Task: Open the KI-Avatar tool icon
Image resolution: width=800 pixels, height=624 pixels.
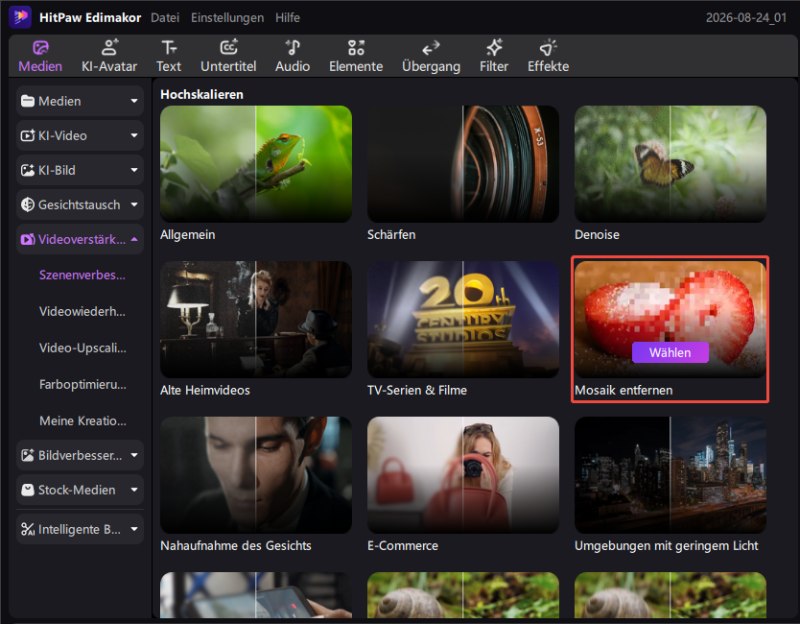Action: click(109, 47)
